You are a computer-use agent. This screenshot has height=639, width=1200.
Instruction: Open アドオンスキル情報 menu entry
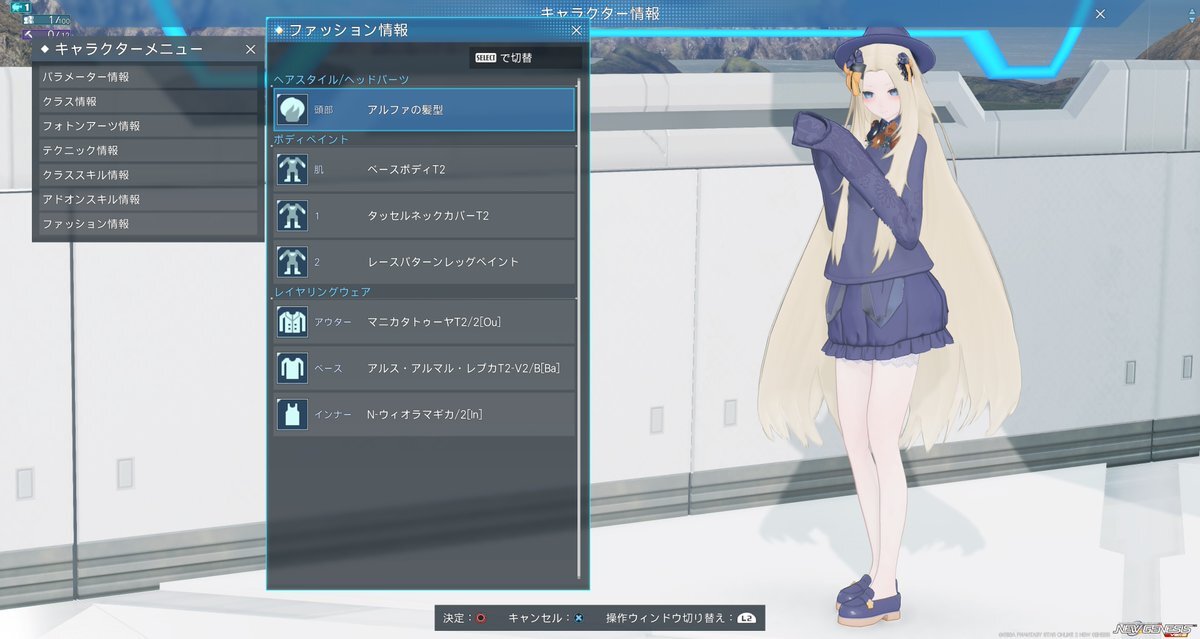(x=148, y=199)
